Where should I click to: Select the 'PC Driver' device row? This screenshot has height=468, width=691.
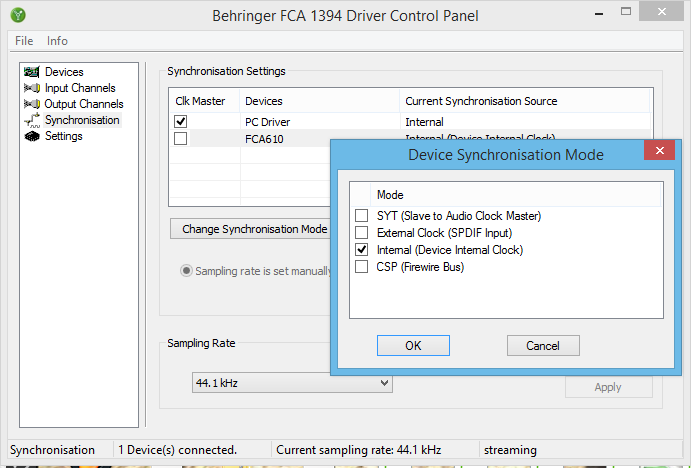click(410, 122)
